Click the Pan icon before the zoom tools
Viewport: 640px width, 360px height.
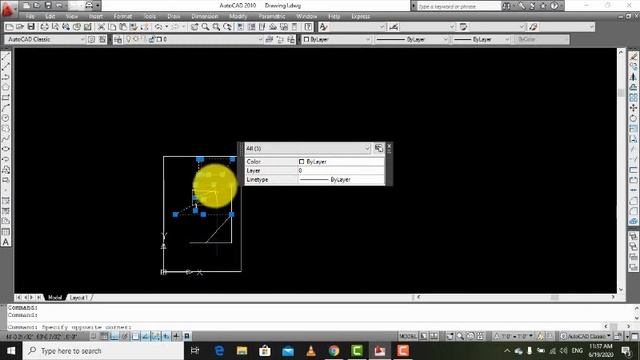194,27
